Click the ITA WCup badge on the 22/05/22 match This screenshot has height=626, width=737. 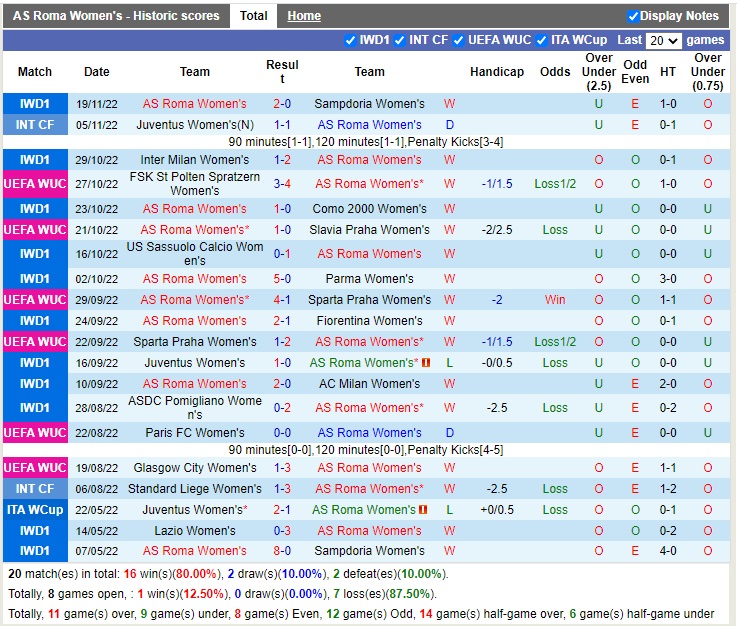point(35,510)
